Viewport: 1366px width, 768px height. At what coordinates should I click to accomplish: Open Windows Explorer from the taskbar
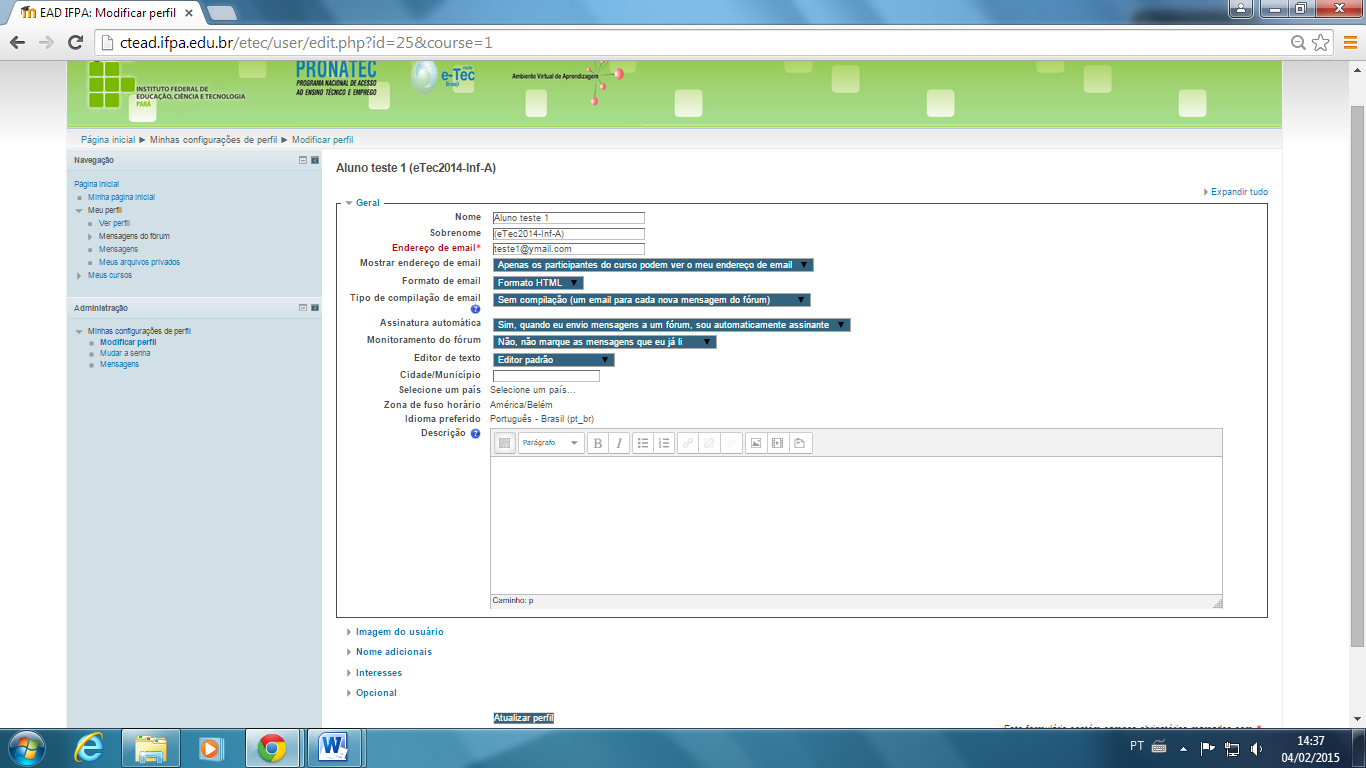(151, 748)
